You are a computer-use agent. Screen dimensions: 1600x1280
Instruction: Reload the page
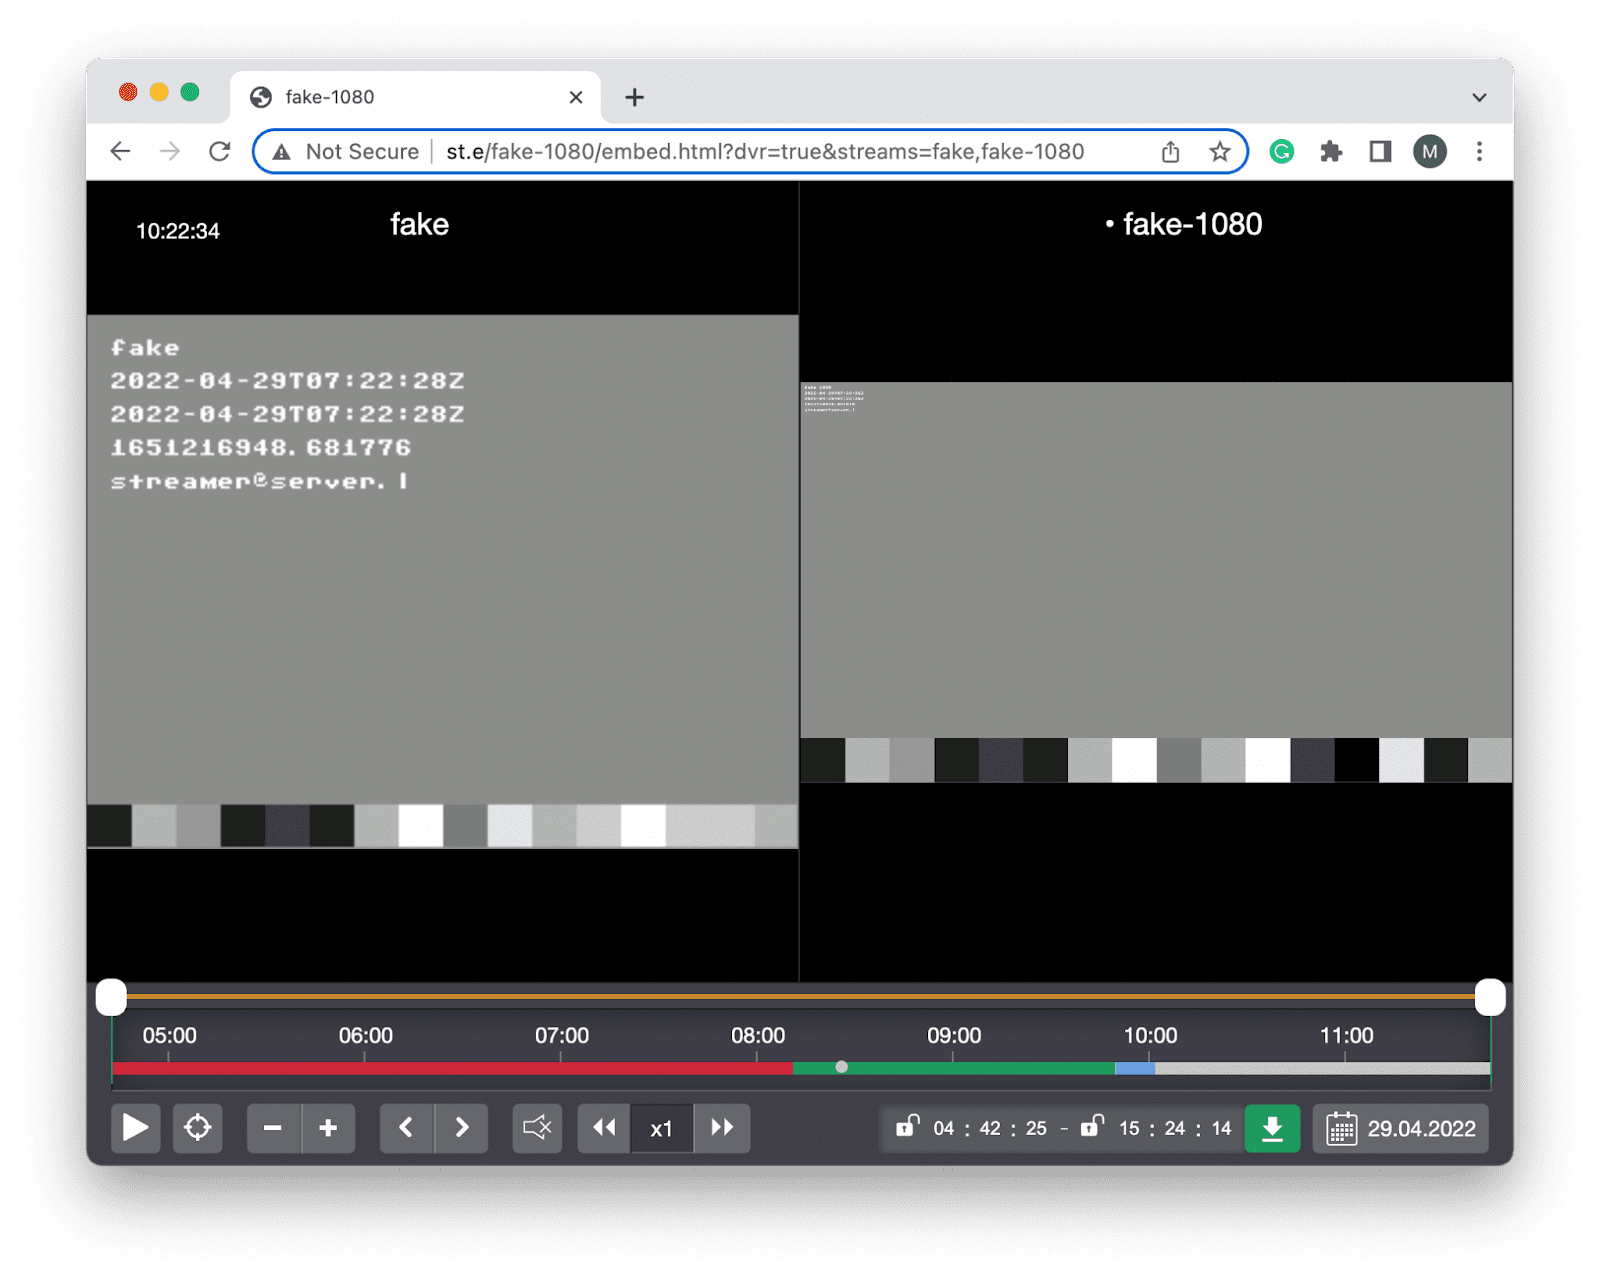pyautogui.click(x=220, y=151)
